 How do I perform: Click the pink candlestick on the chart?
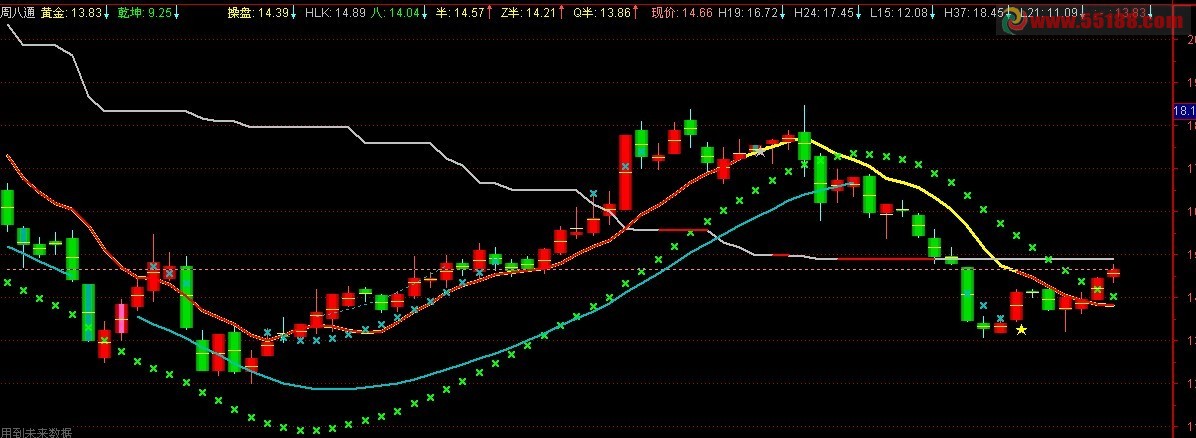[121, 317]
